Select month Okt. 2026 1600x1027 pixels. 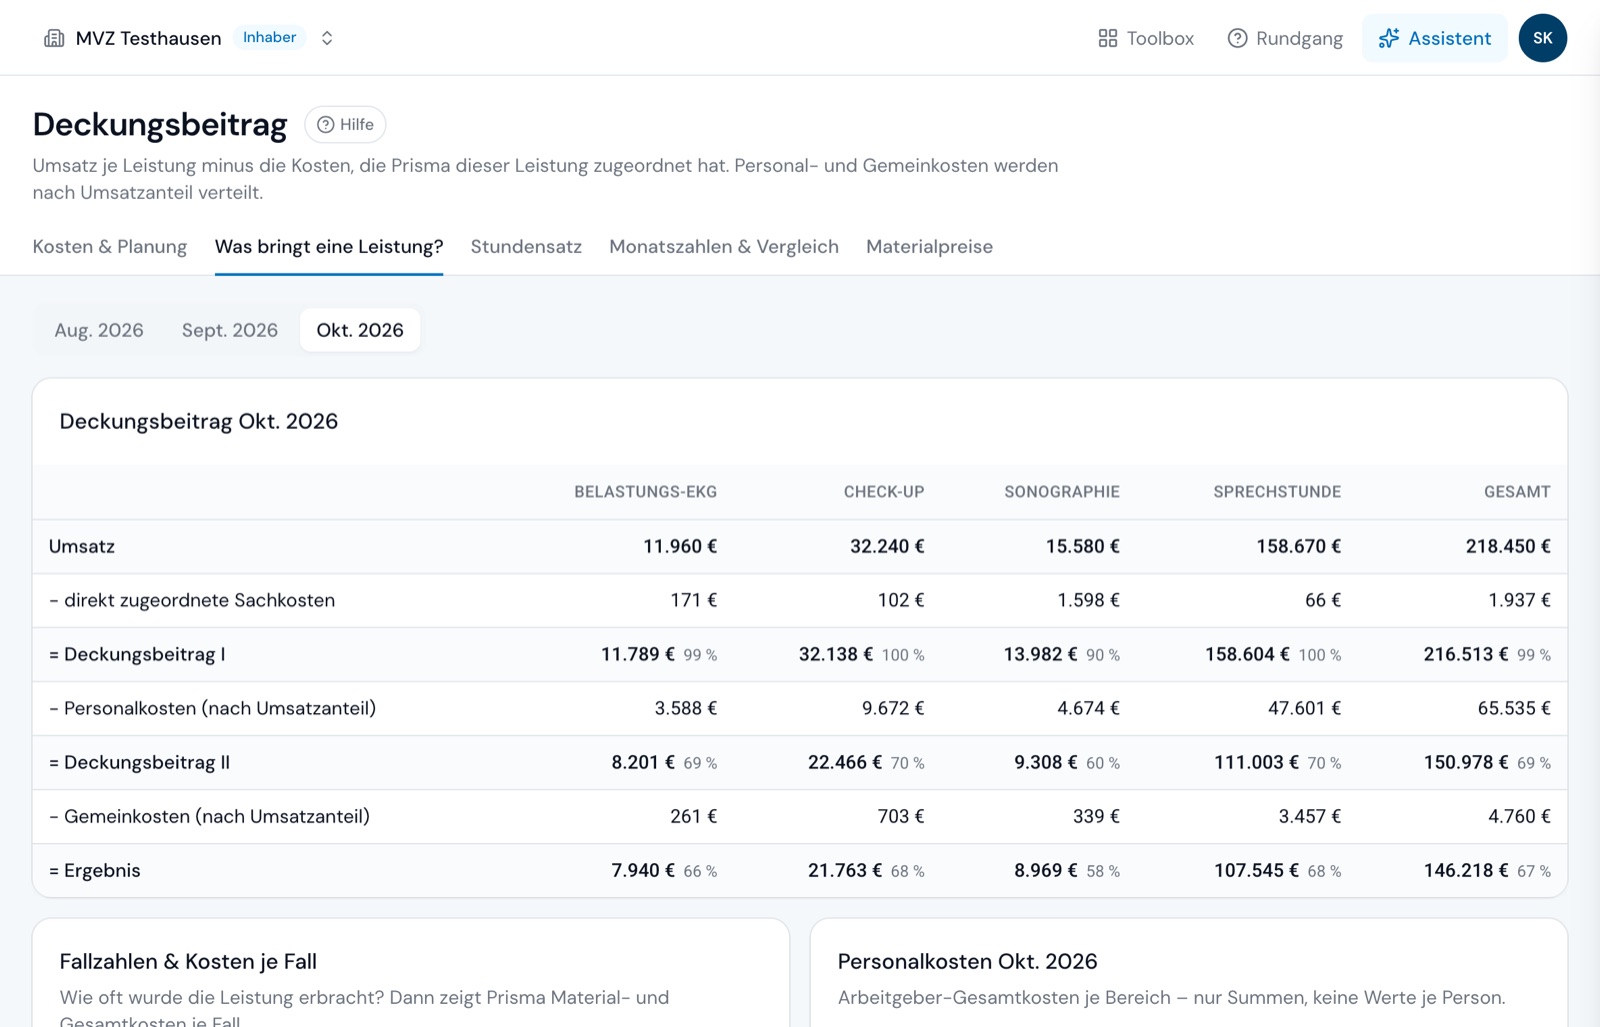point(360,330)
